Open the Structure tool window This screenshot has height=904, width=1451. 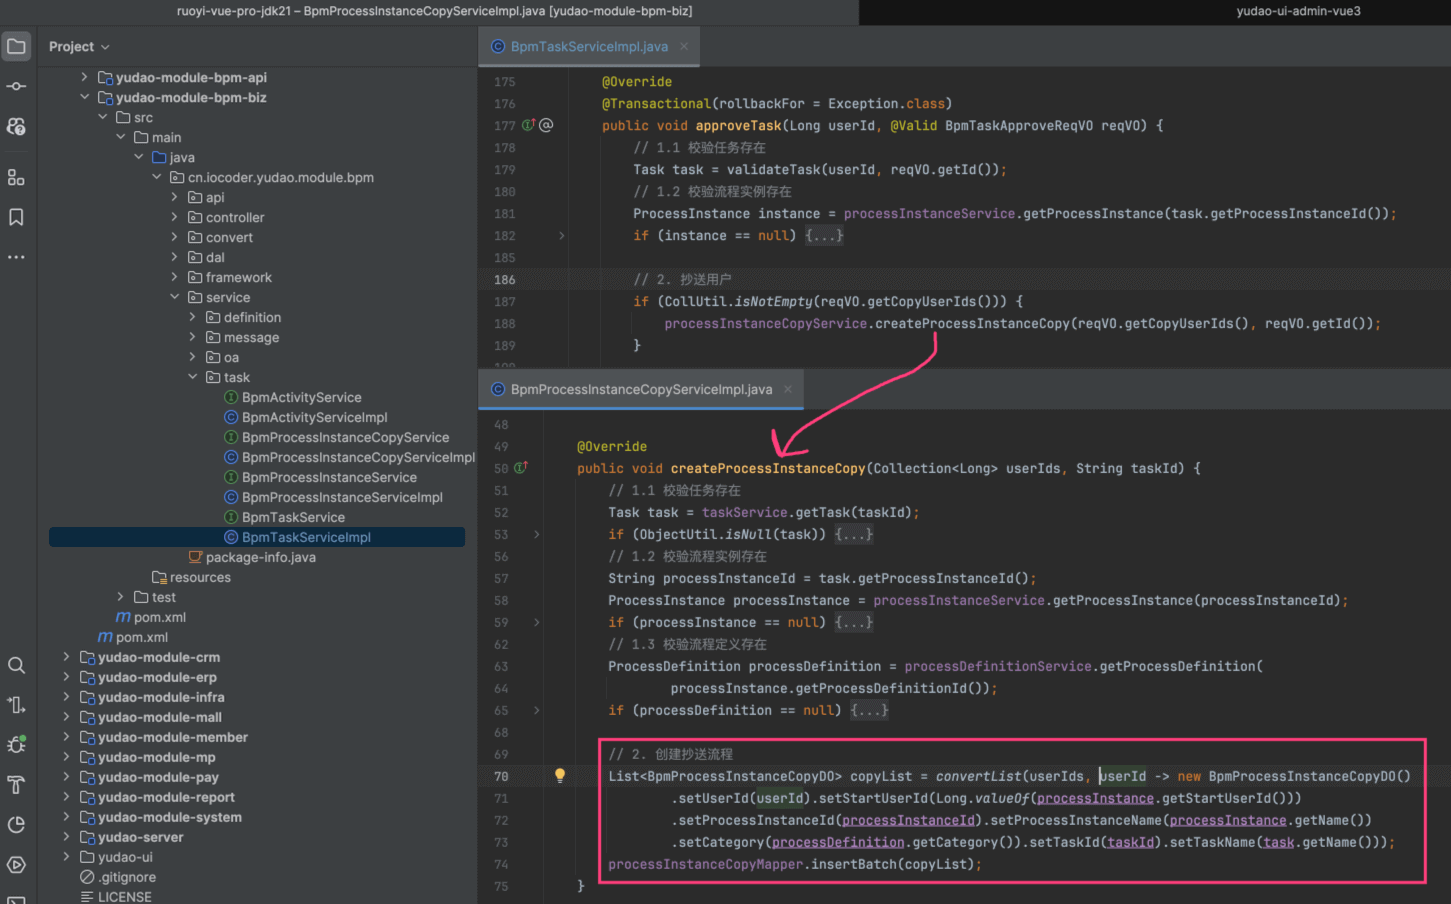click(16, 177)
